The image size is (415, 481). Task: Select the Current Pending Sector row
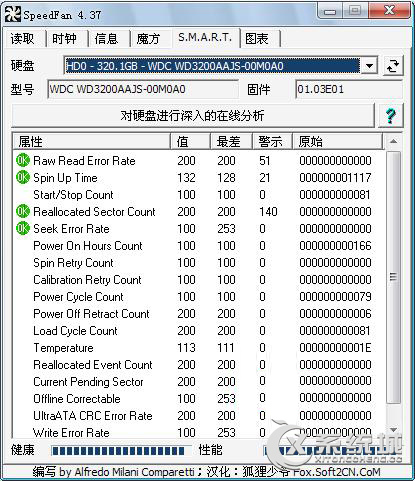click(199, 382)
